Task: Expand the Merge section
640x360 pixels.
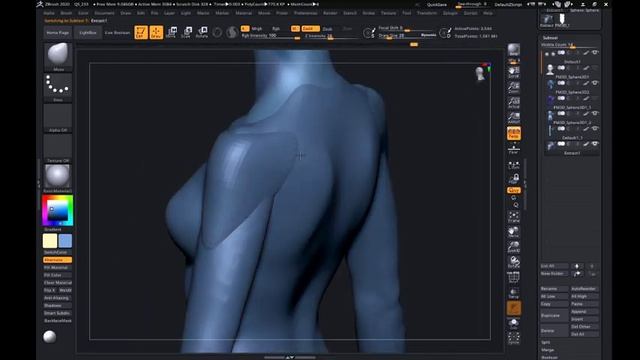Action: pyautogui.click(x=547, y=350)
